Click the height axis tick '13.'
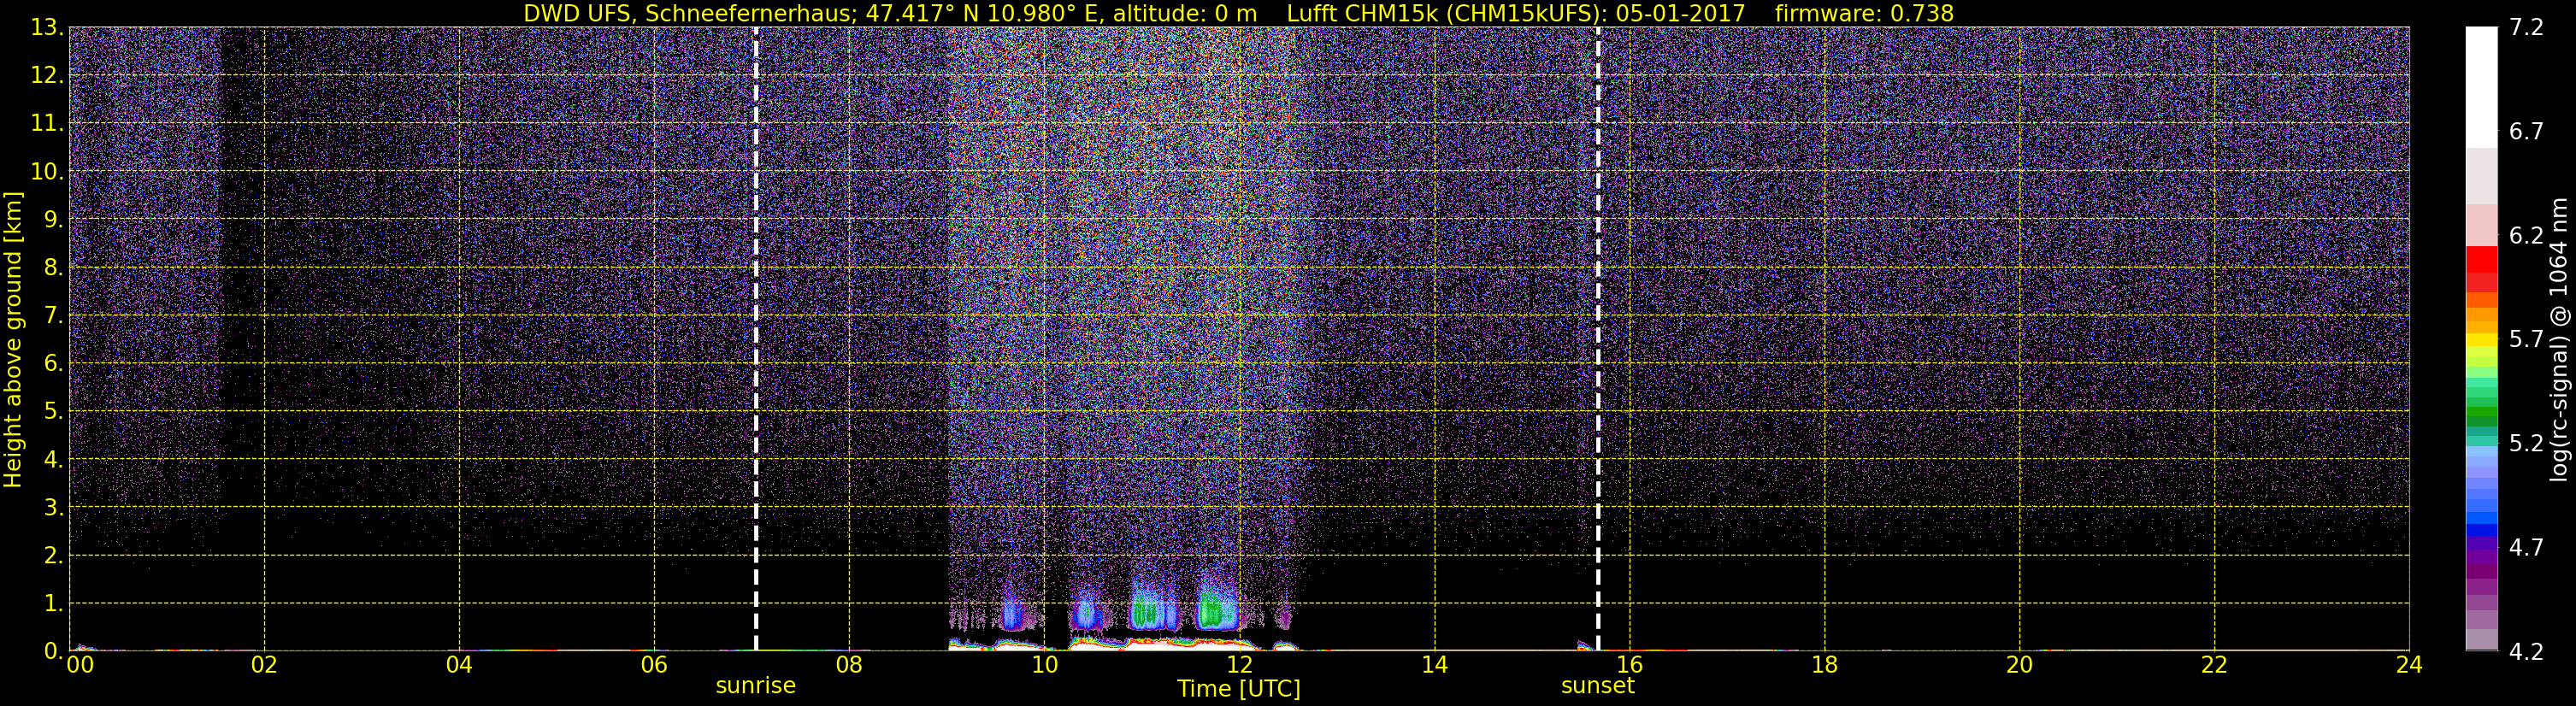 tap(46, 27)
